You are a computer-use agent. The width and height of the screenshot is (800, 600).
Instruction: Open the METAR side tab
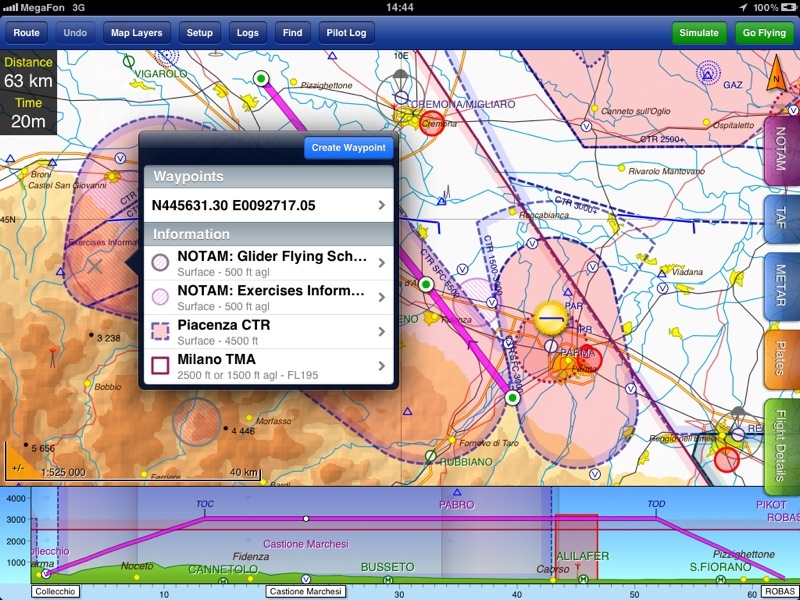pyautogui.click(x=781, y=290)
